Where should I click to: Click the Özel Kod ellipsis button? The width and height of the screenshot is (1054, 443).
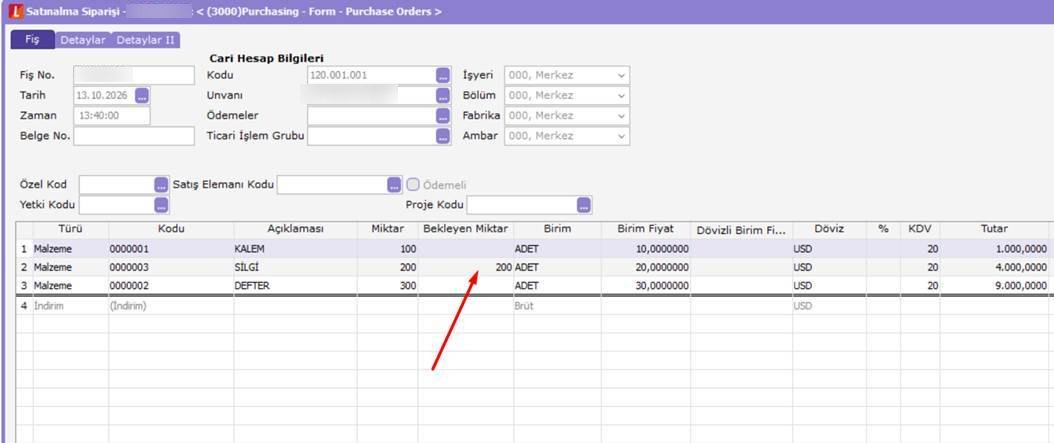161,185
